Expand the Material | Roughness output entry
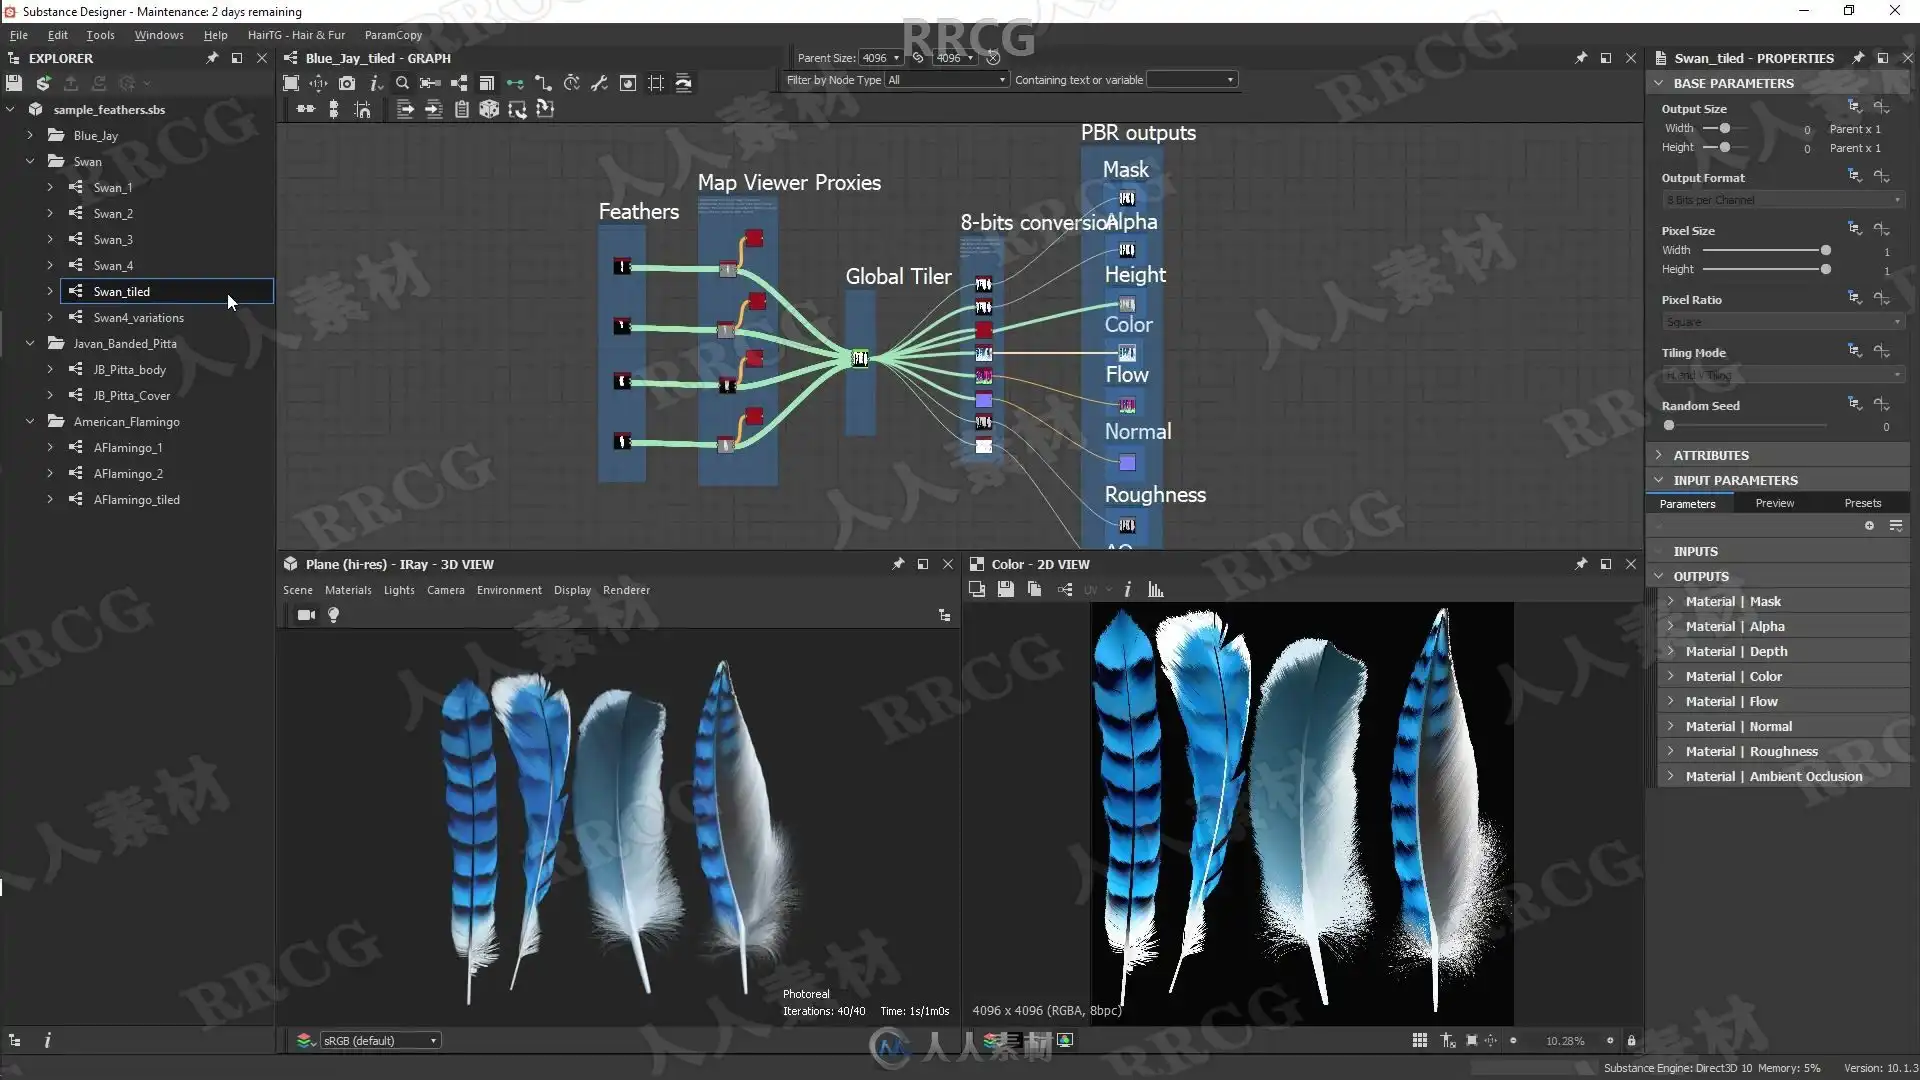This screenshot has height=1080, width=1920. [x=1670, y=751]
